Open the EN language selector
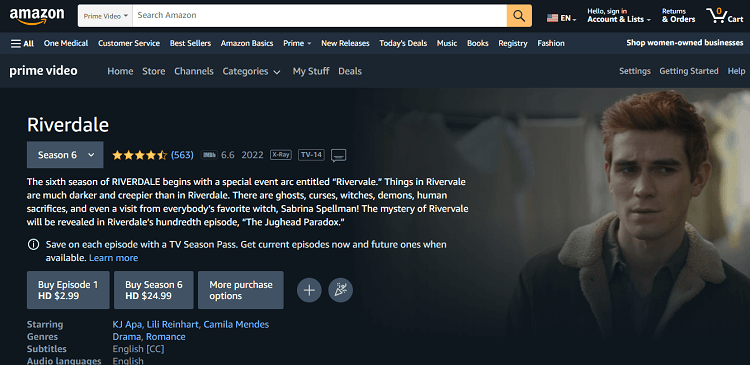 tap(562, 18)
